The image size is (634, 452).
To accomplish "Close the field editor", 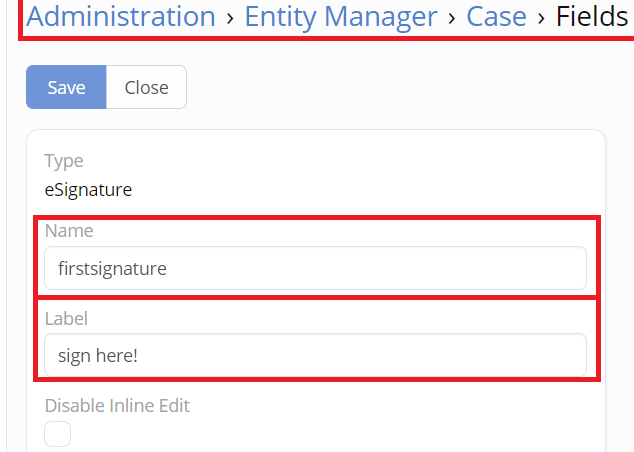I will (146, 87).
